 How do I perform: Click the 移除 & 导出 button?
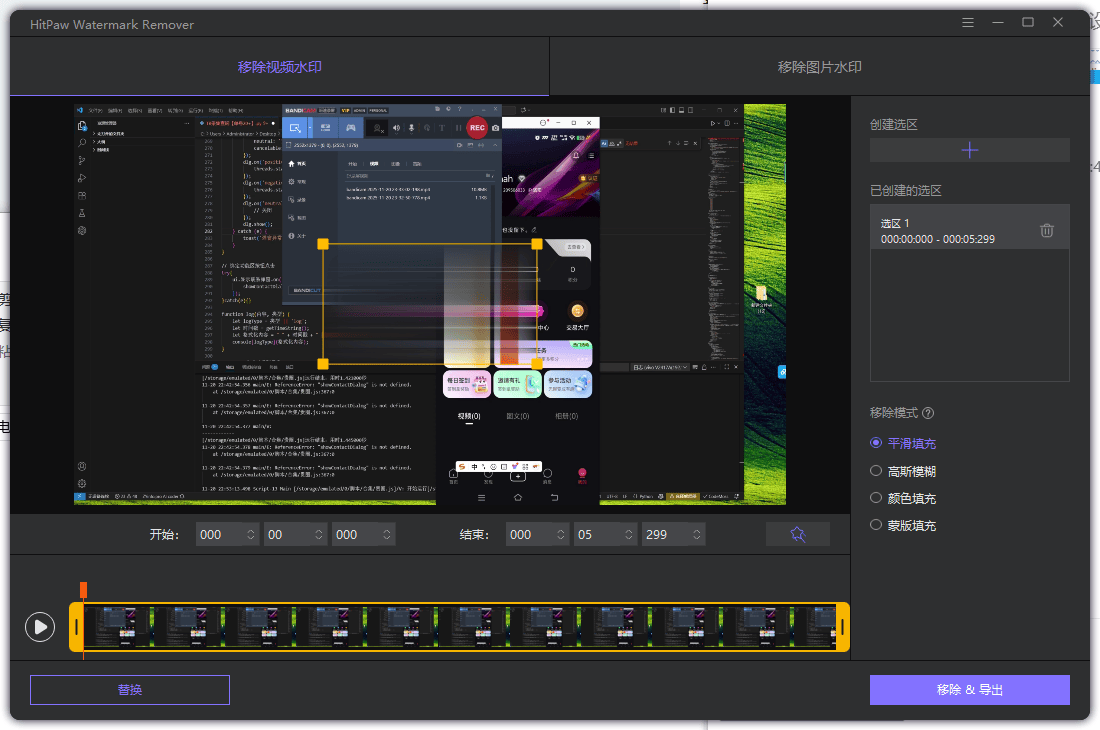pyautogui.click(x=969, y=690)
